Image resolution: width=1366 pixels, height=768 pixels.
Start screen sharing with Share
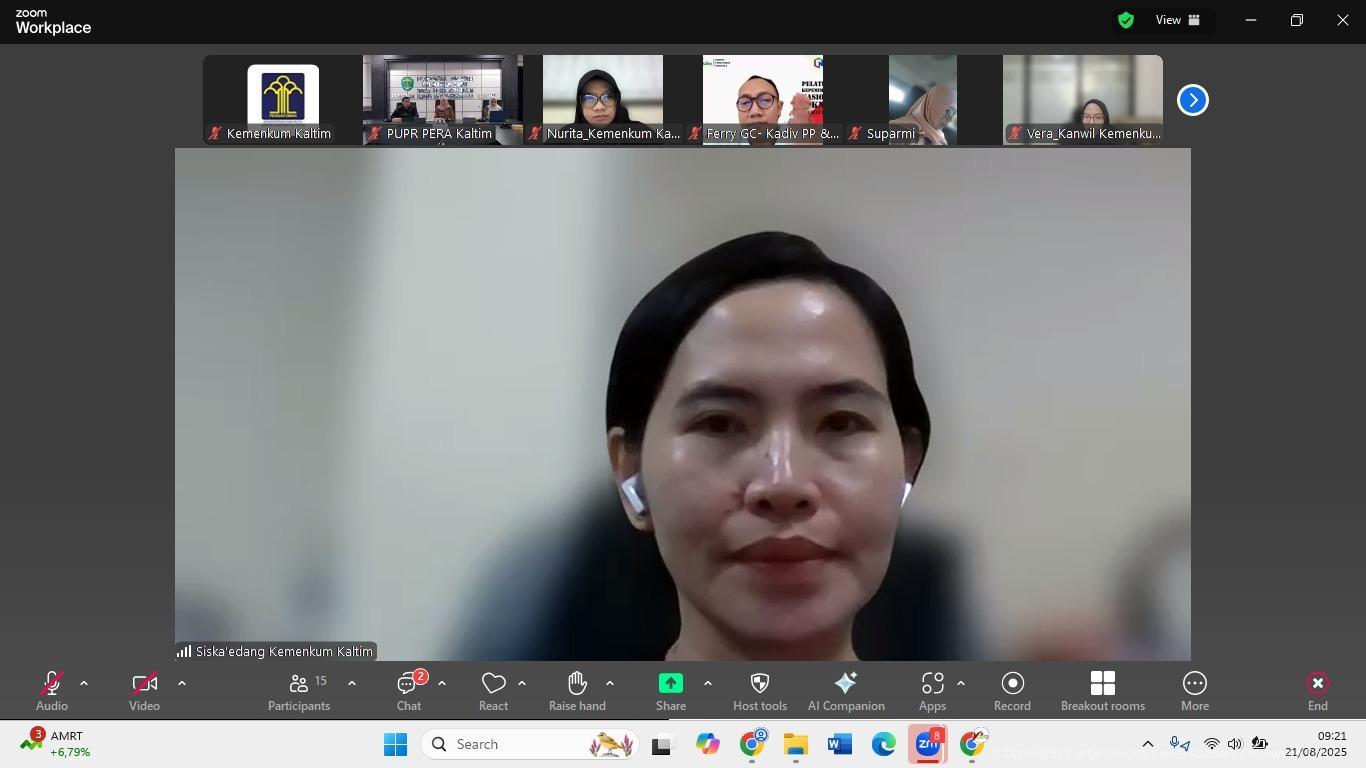pyautogui.click(x=670, y=690)
